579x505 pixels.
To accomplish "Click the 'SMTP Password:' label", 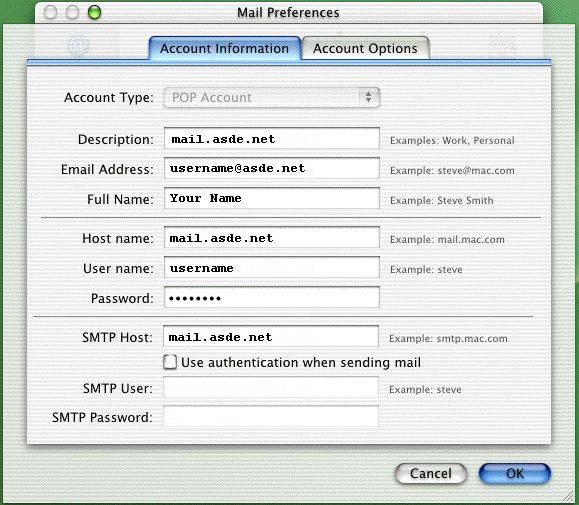I will tap(102, 417).
